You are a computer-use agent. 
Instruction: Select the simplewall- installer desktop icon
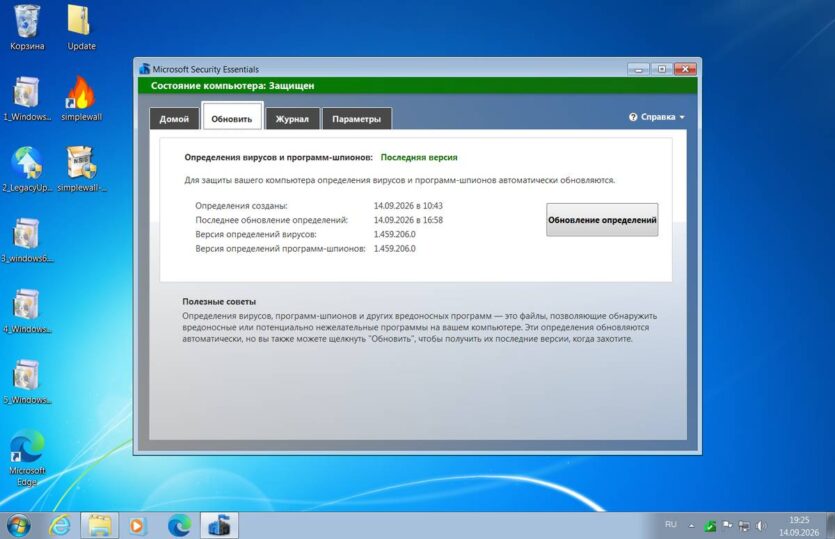click(x=81, y=169)
